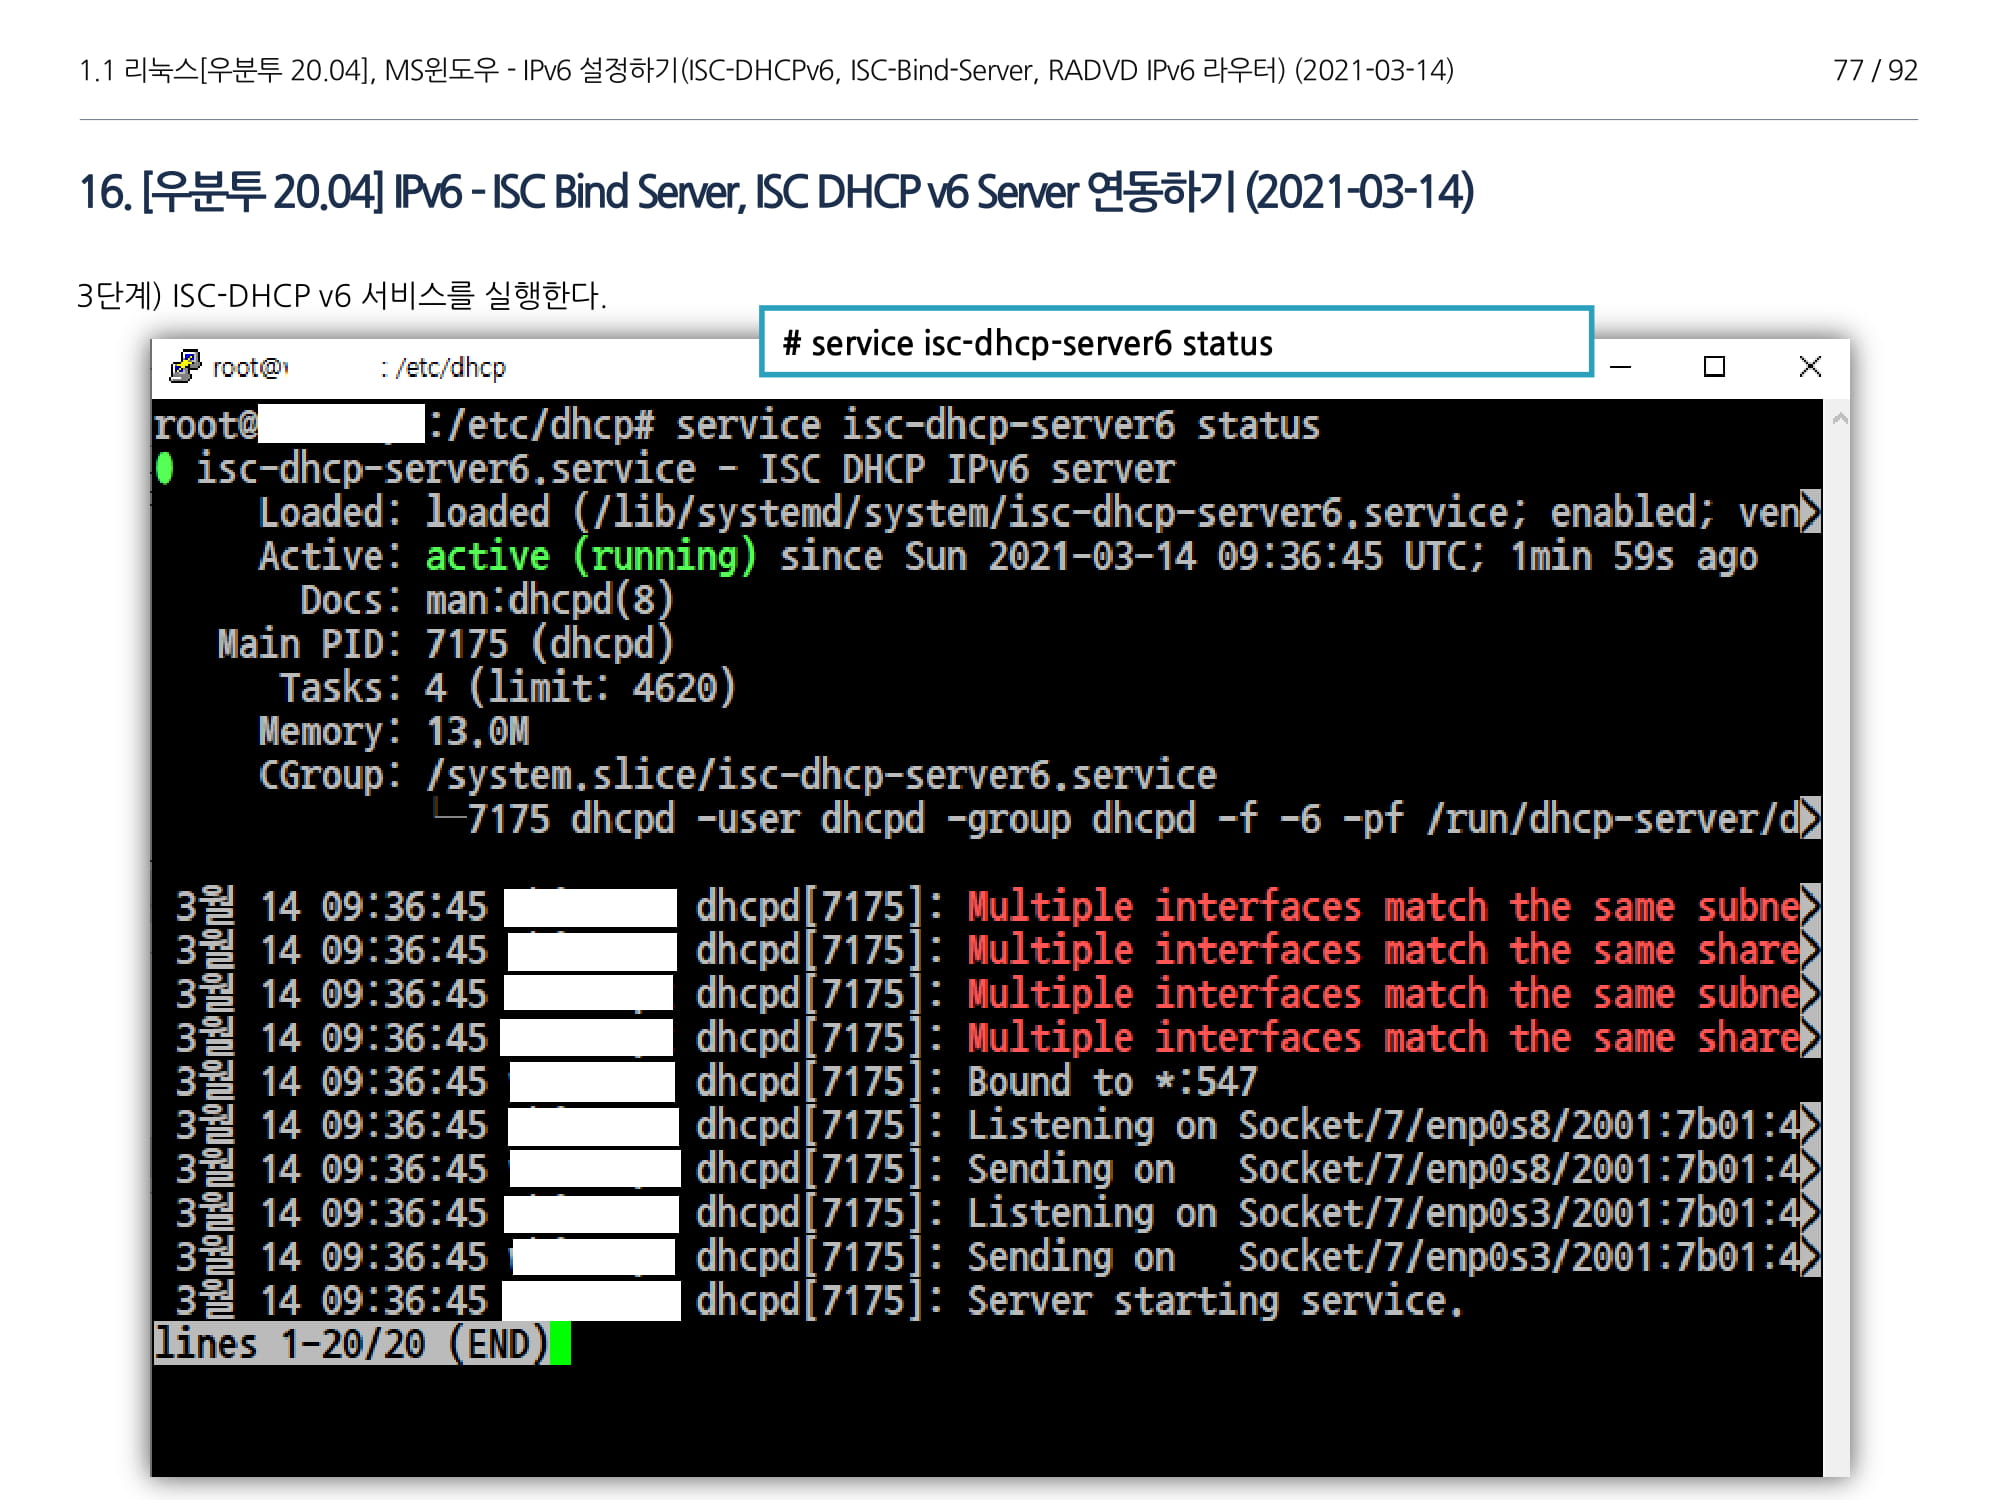Click the PuTTY icon in the title bar
Viewport: 2000px width, 1500px height.
(x=185, y=367)
